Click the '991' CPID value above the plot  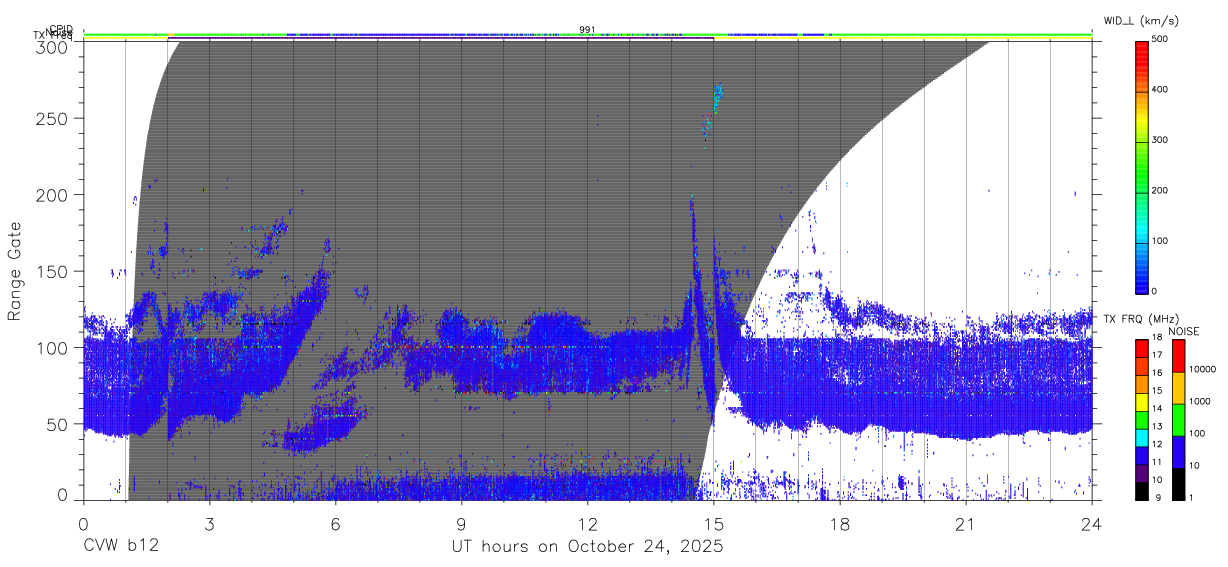point(588,29)
